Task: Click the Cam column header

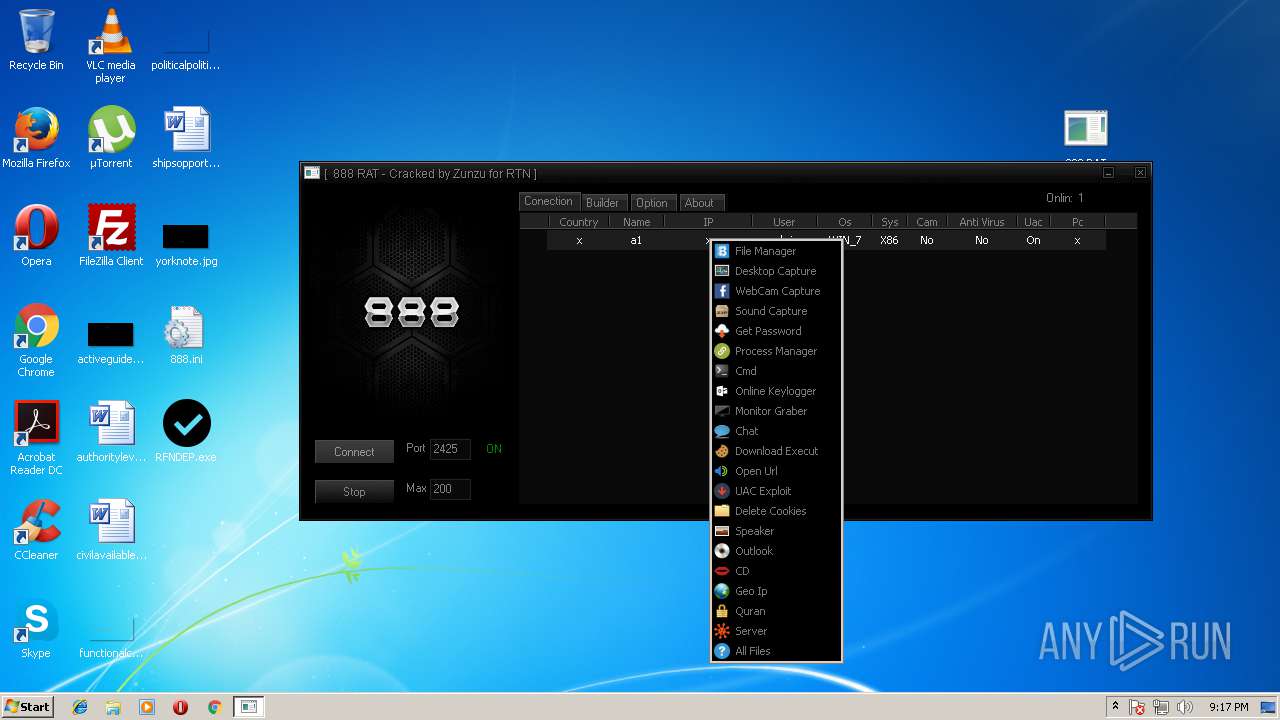Action: coord(927,222)
